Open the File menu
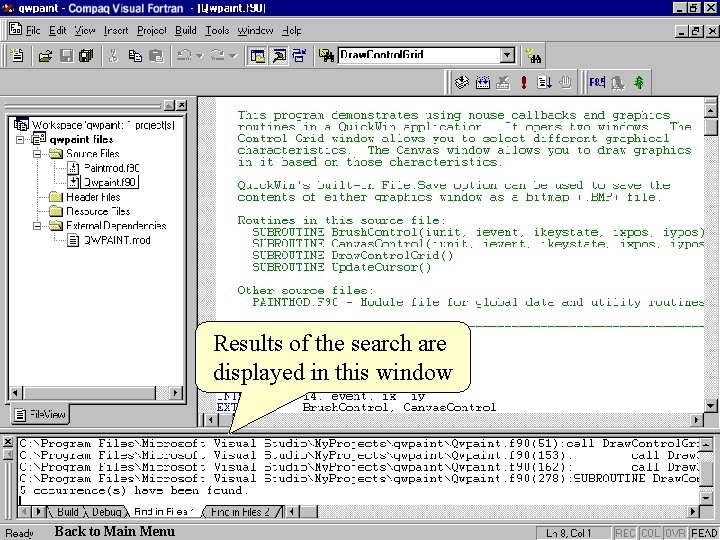This screenshot has width=720, height=540. tap(33, 30)
